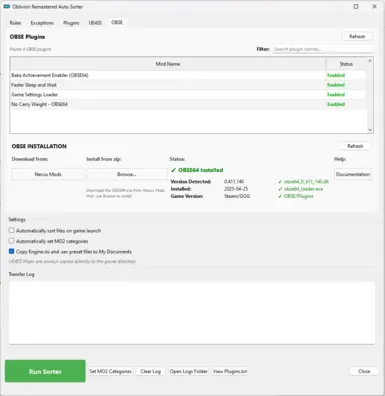This screenshot has height=396, width=385.
Task: Open the Exceptions tab
Action: [42, 23]
